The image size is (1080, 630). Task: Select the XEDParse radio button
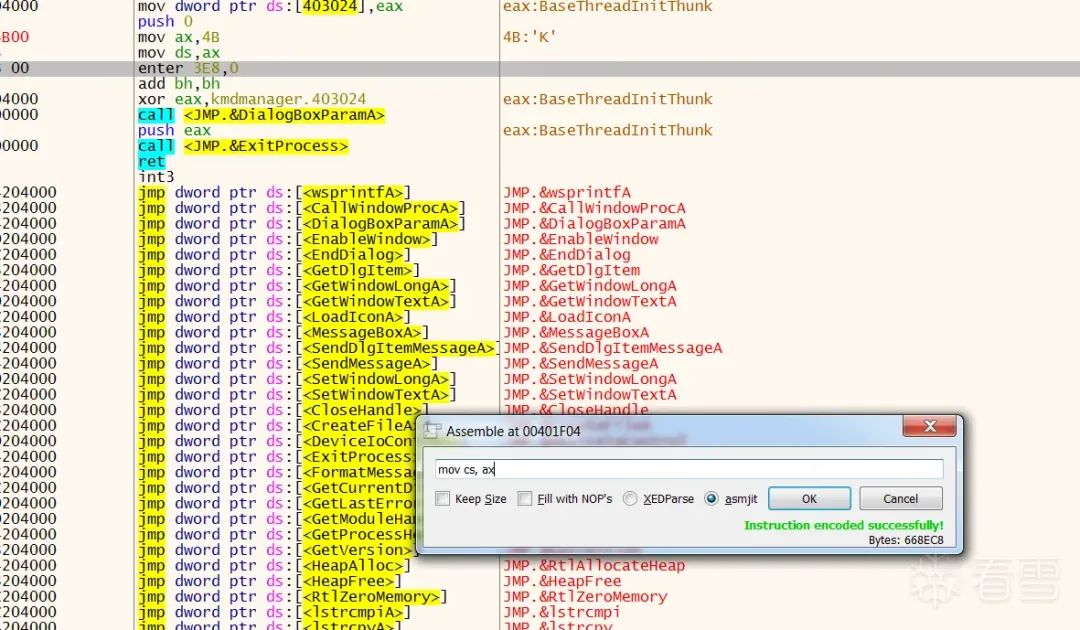[x=630, y=498]
